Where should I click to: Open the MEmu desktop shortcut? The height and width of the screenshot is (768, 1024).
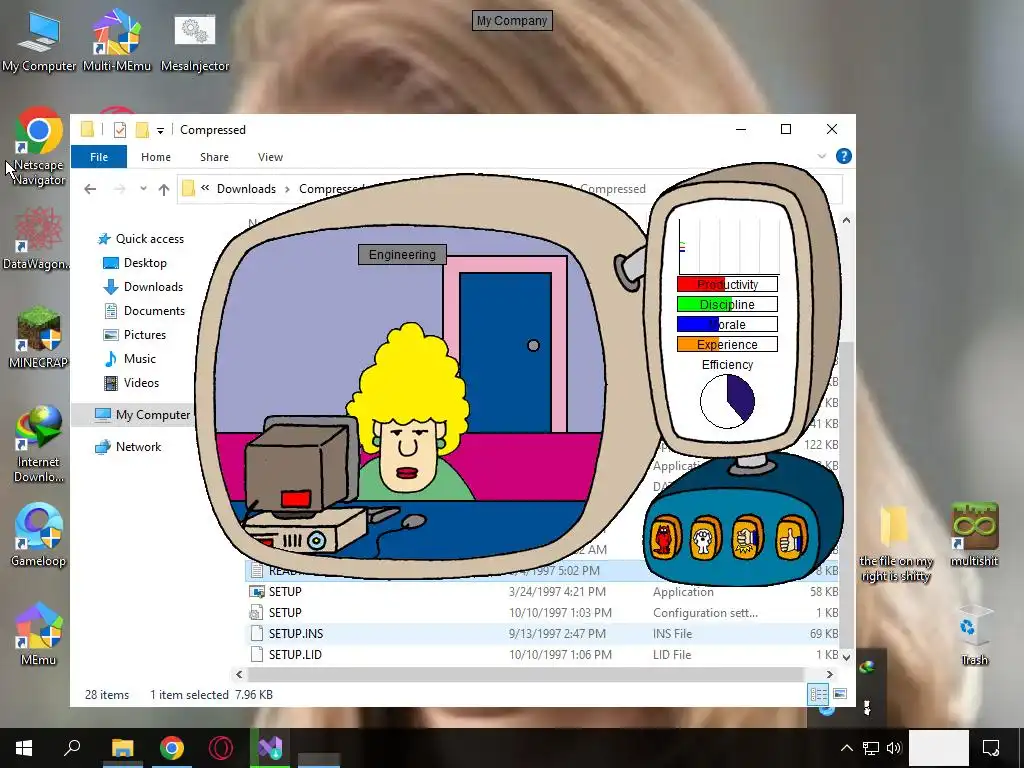point(39,633)
